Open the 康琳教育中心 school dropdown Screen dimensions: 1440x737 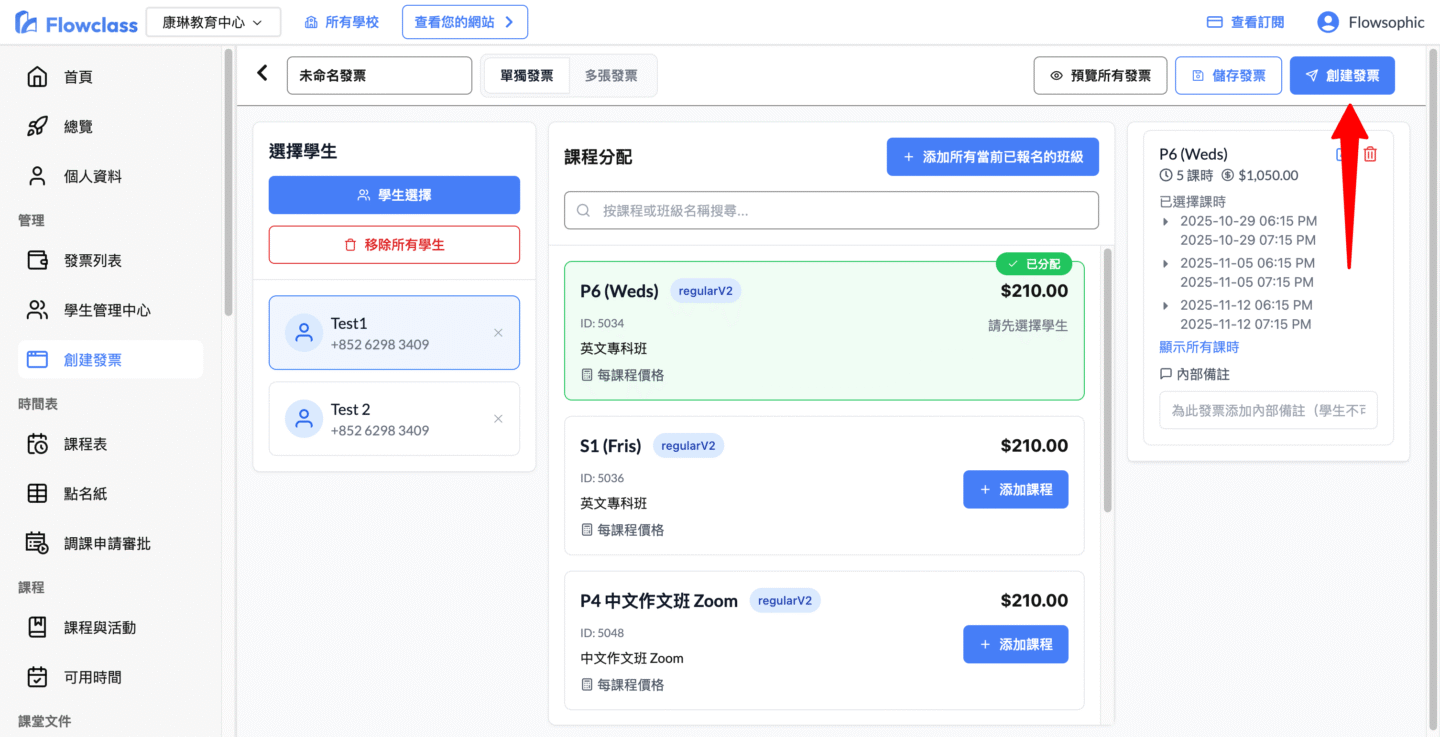coord(213,22)
